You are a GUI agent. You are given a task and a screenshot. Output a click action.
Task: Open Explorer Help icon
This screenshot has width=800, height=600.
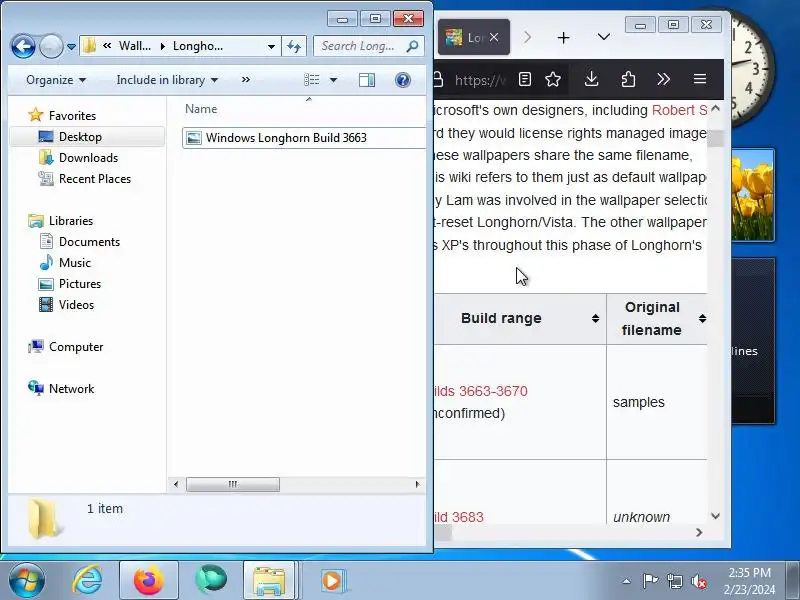click(403, 80)
